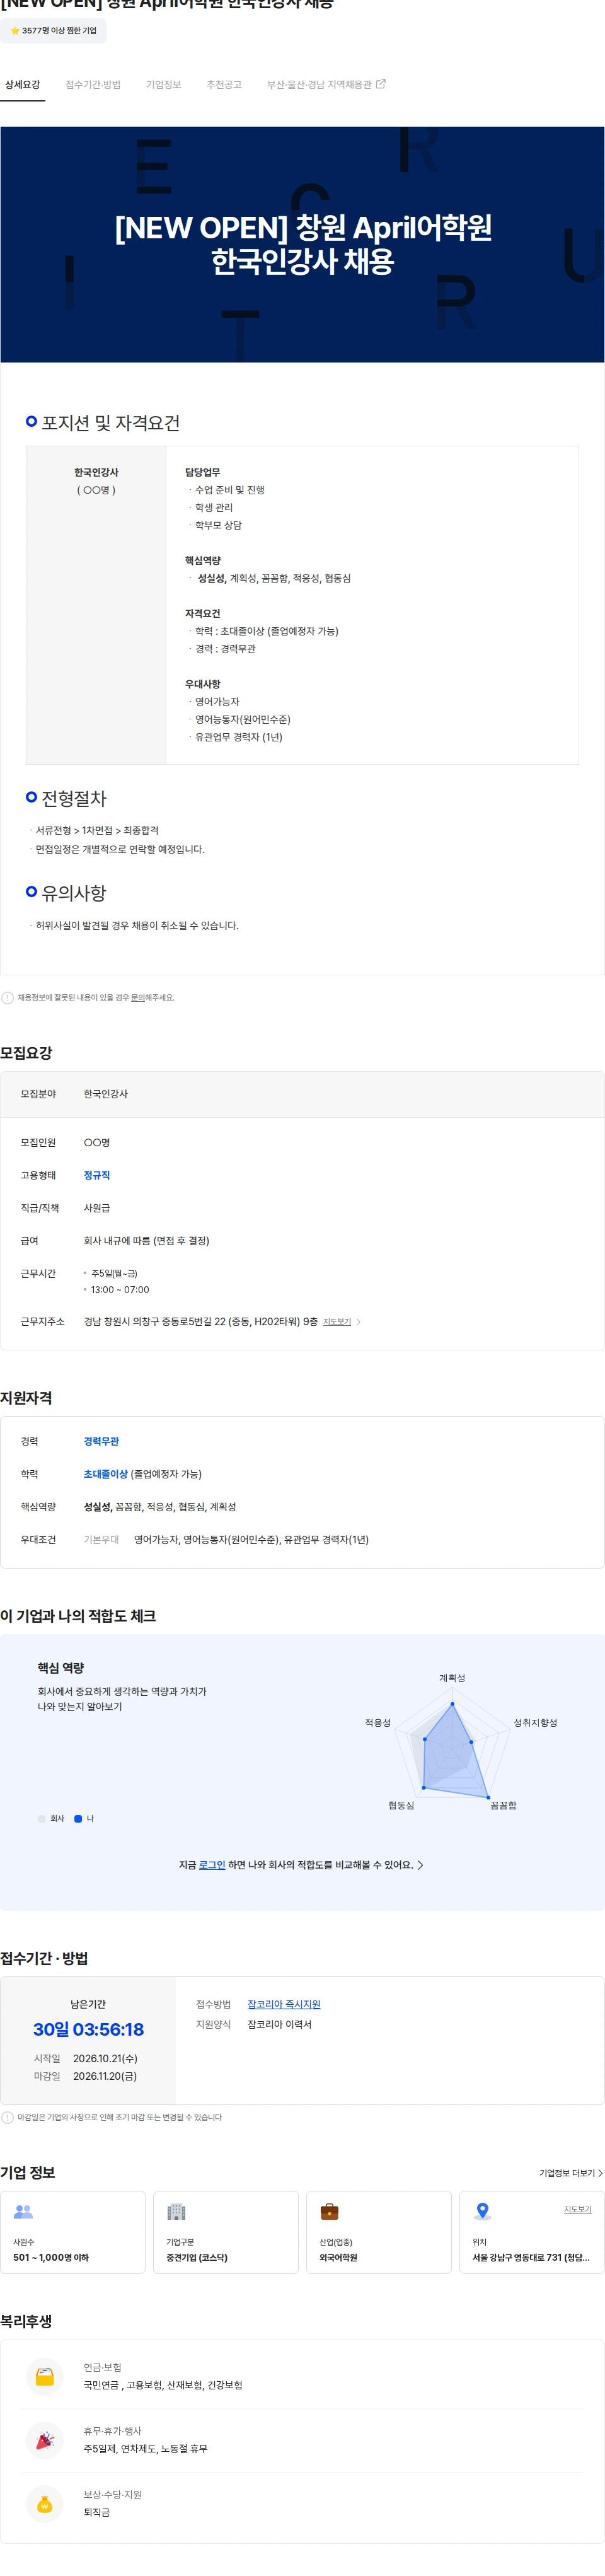This screenshot has width=605, height=2576.
Task: Click the 문의 link in the notice
Action: 137,998
